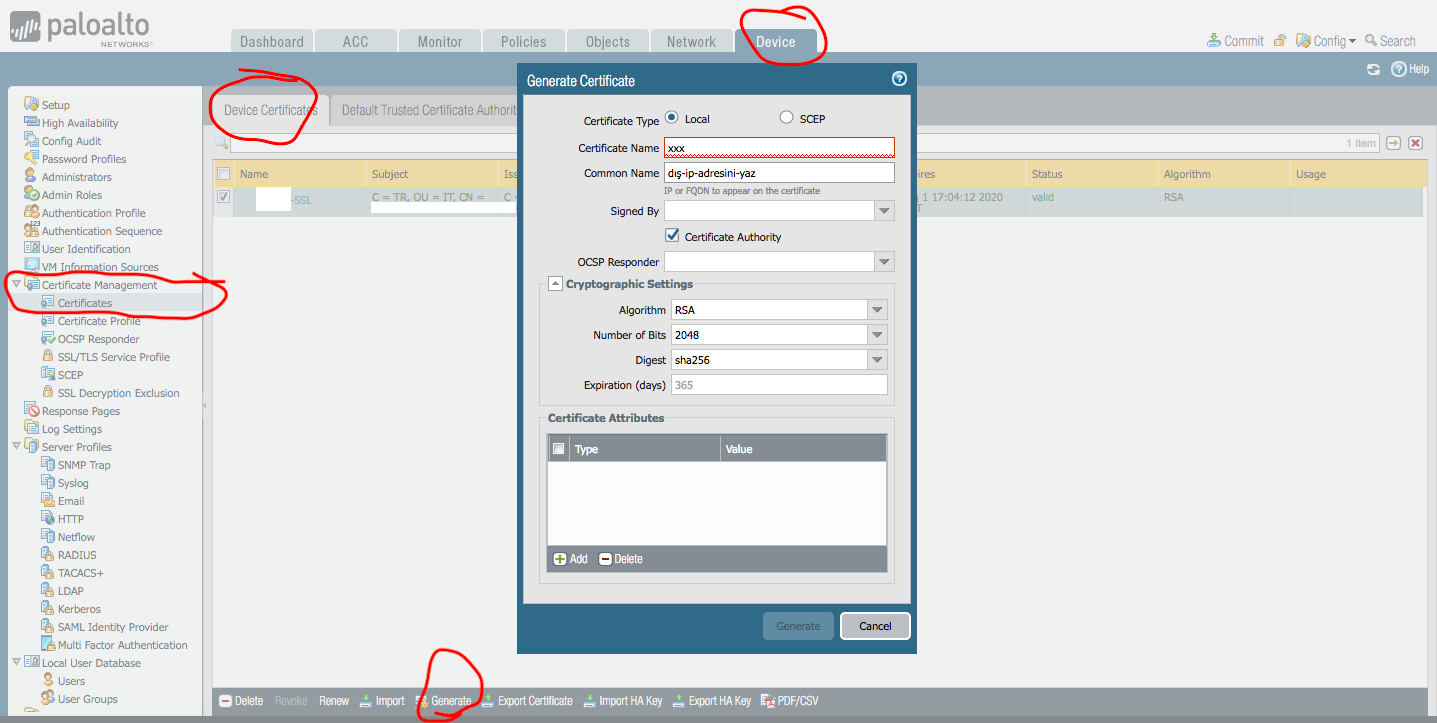The width and height of the screenshot is (1437, 723).
Task: Click the Common Name input field
Action: 779,173
